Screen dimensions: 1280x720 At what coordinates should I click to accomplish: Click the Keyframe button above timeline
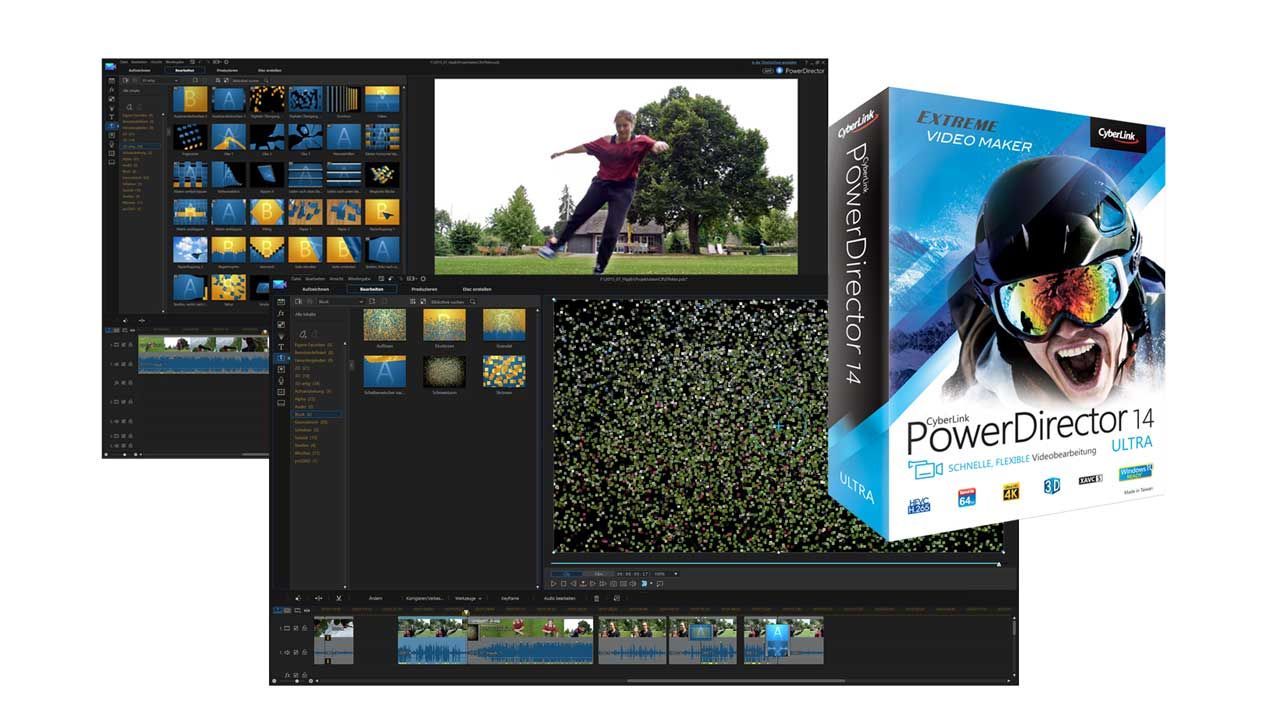510,598
